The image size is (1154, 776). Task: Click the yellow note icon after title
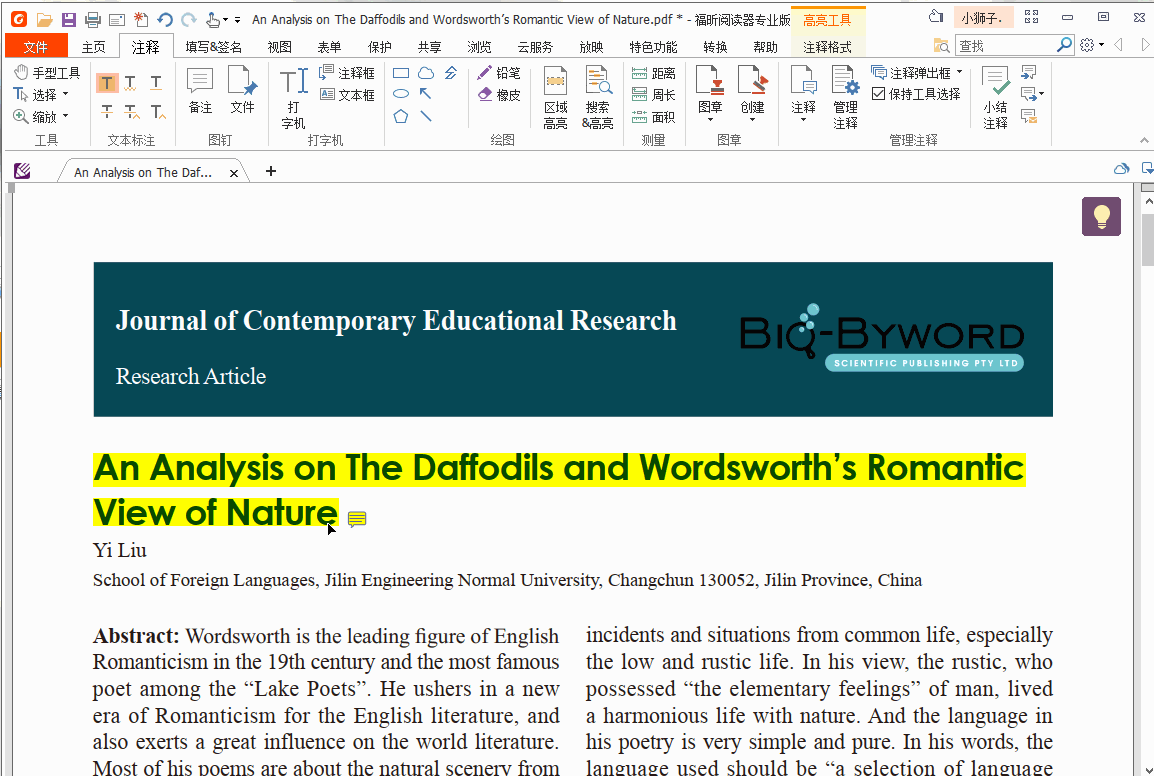(357, 519)
